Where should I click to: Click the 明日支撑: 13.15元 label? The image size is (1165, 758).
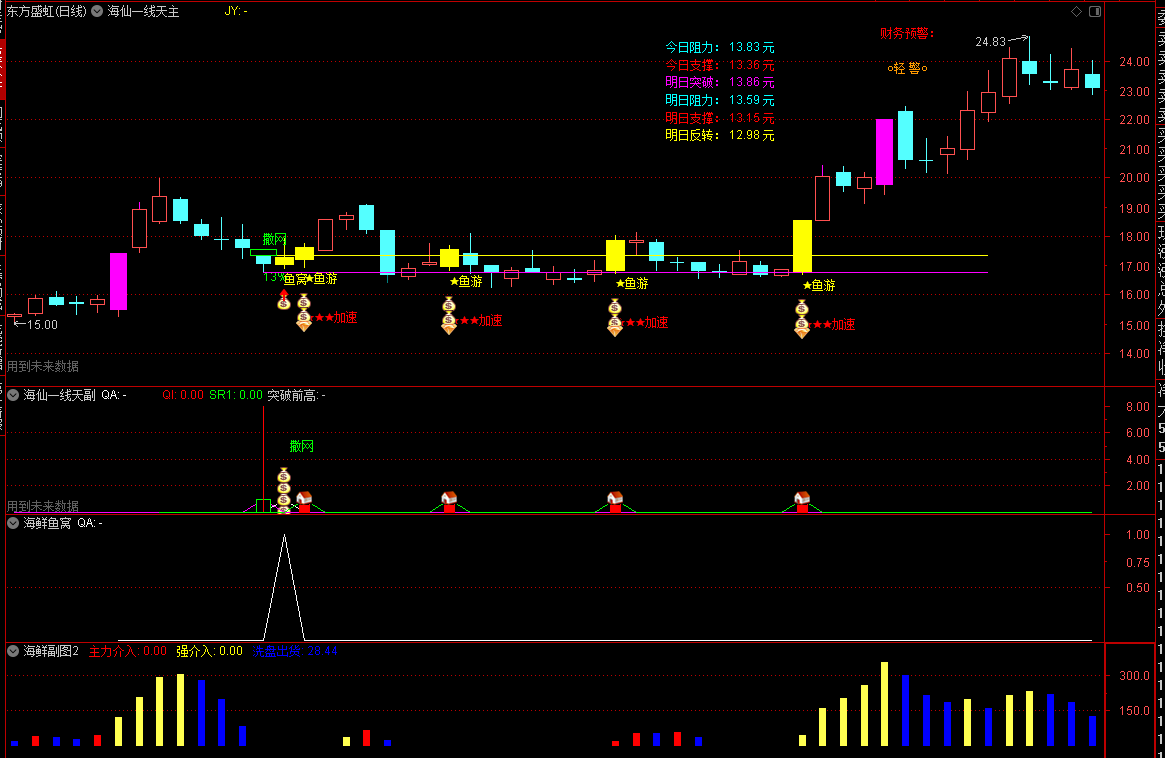click(x=719, y=117)
